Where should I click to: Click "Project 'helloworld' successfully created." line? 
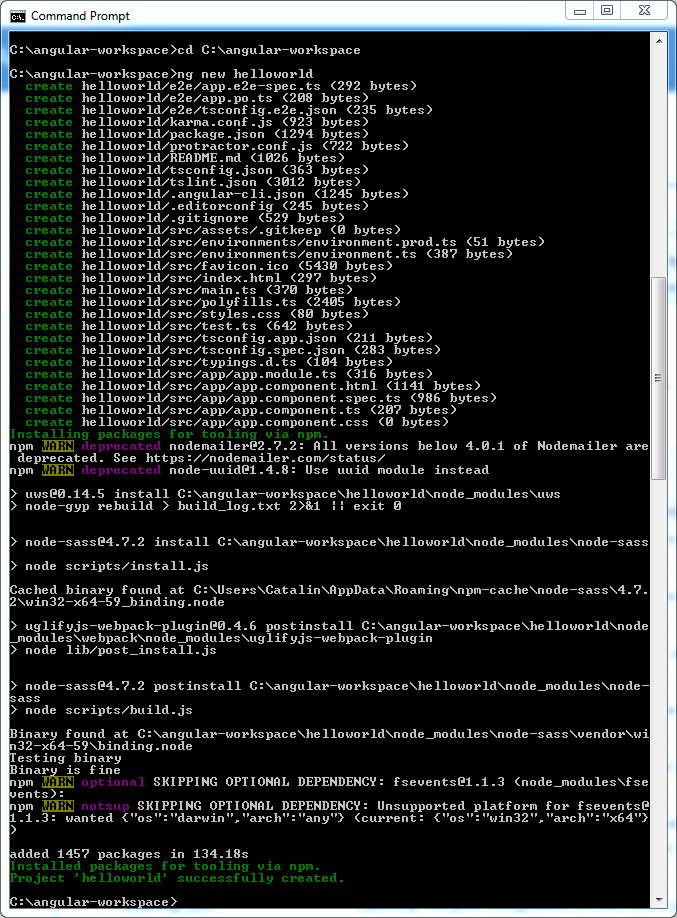177,878
